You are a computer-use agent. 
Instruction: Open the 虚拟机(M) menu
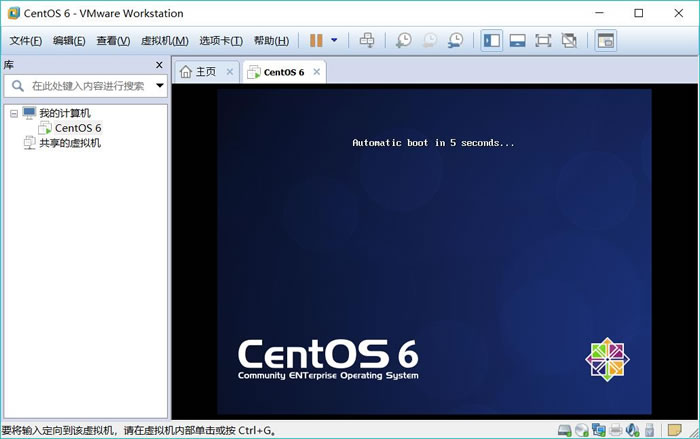[164, 41]
